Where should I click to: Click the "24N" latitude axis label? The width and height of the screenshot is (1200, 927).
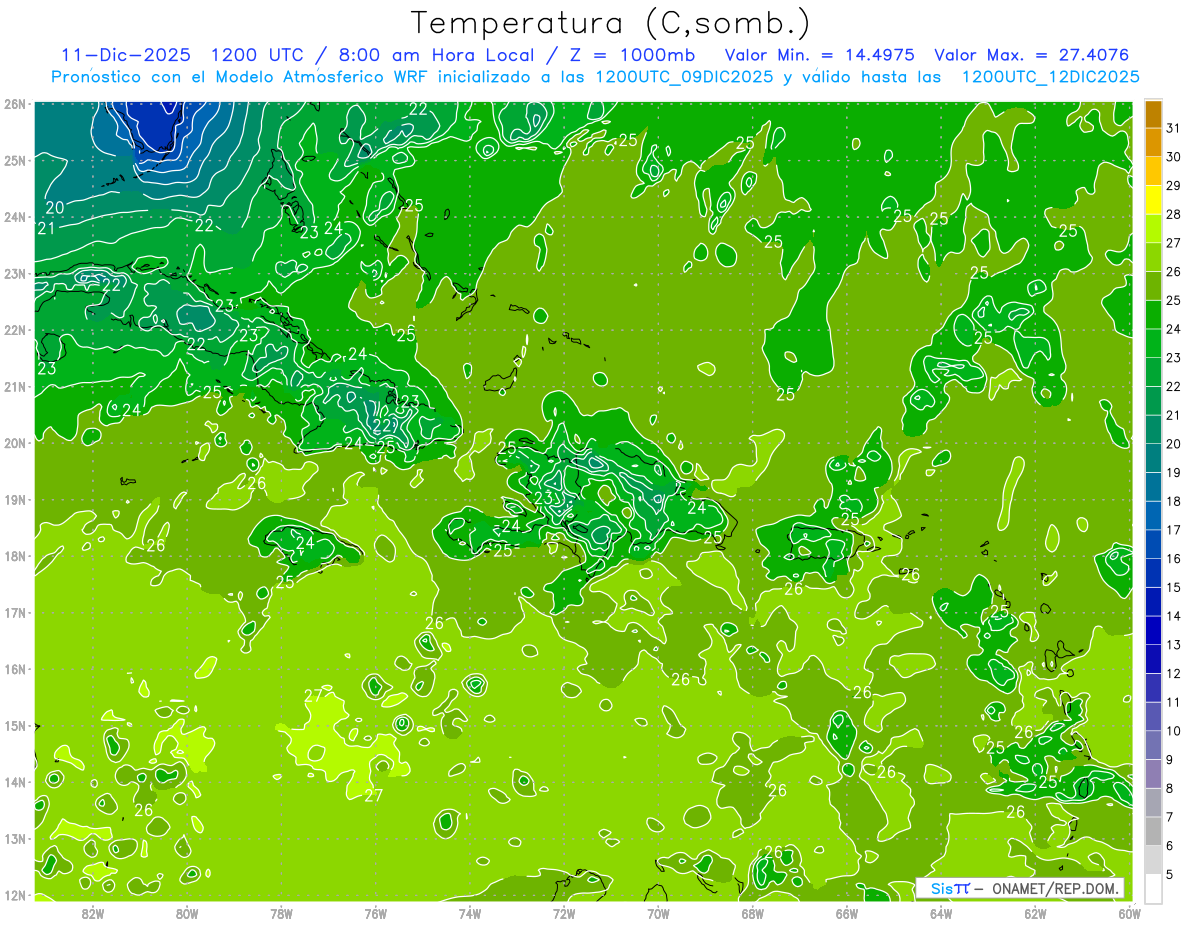click(15, 217)
